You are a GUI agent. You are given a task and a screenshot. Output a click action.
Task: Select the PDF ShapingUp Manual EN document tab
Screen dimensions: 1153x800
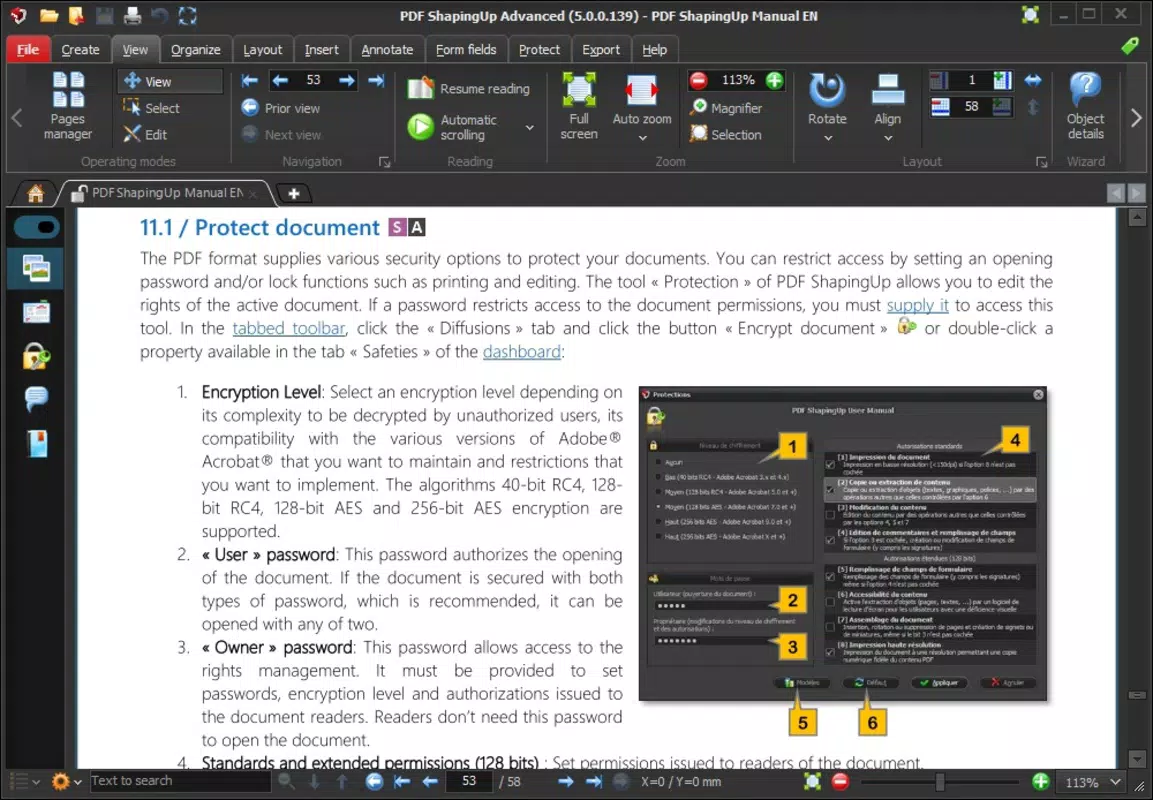(x=167, y=193)
